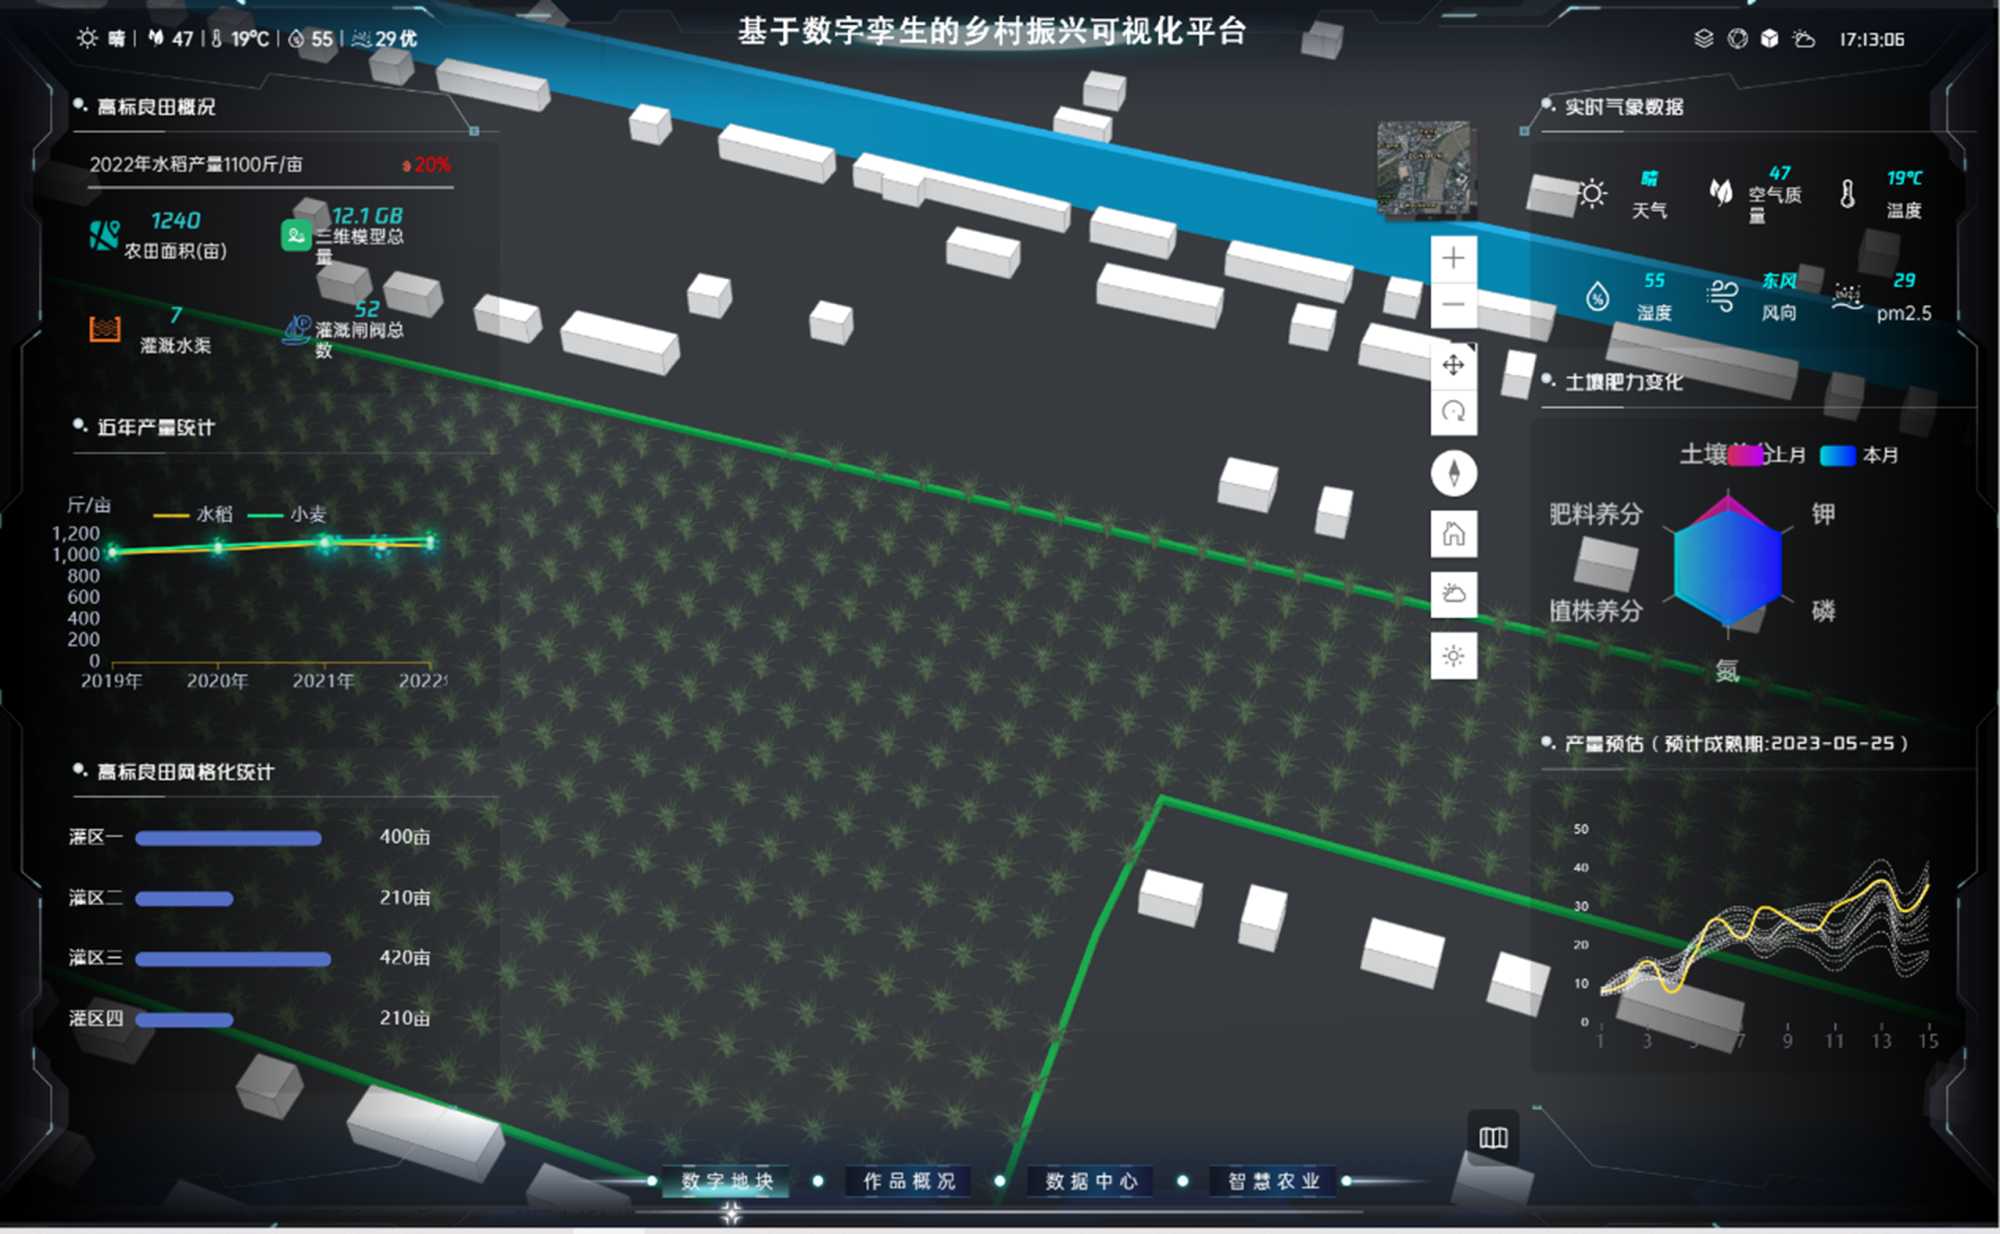The height and width of the screenshot is (1234, 2000).
Task: Open the 作品概况 tab
Action: point(909,1181)
